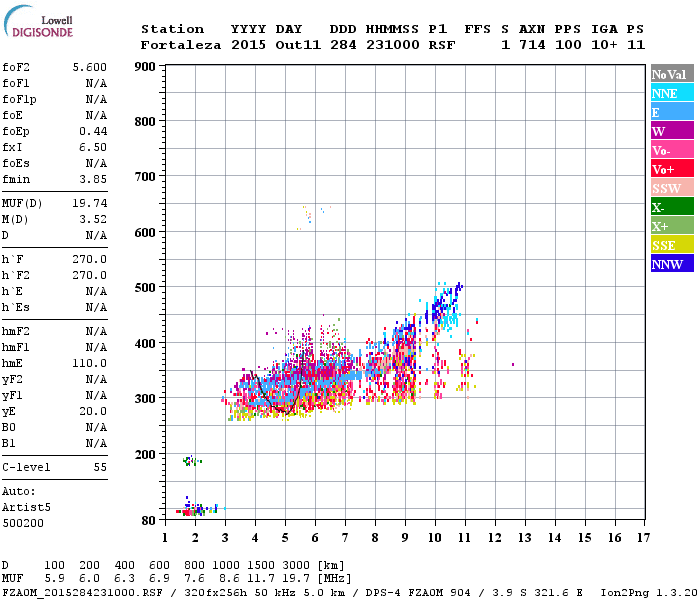
Task: Select the X+ light green legend swatch
Action: tap(672, 226)
